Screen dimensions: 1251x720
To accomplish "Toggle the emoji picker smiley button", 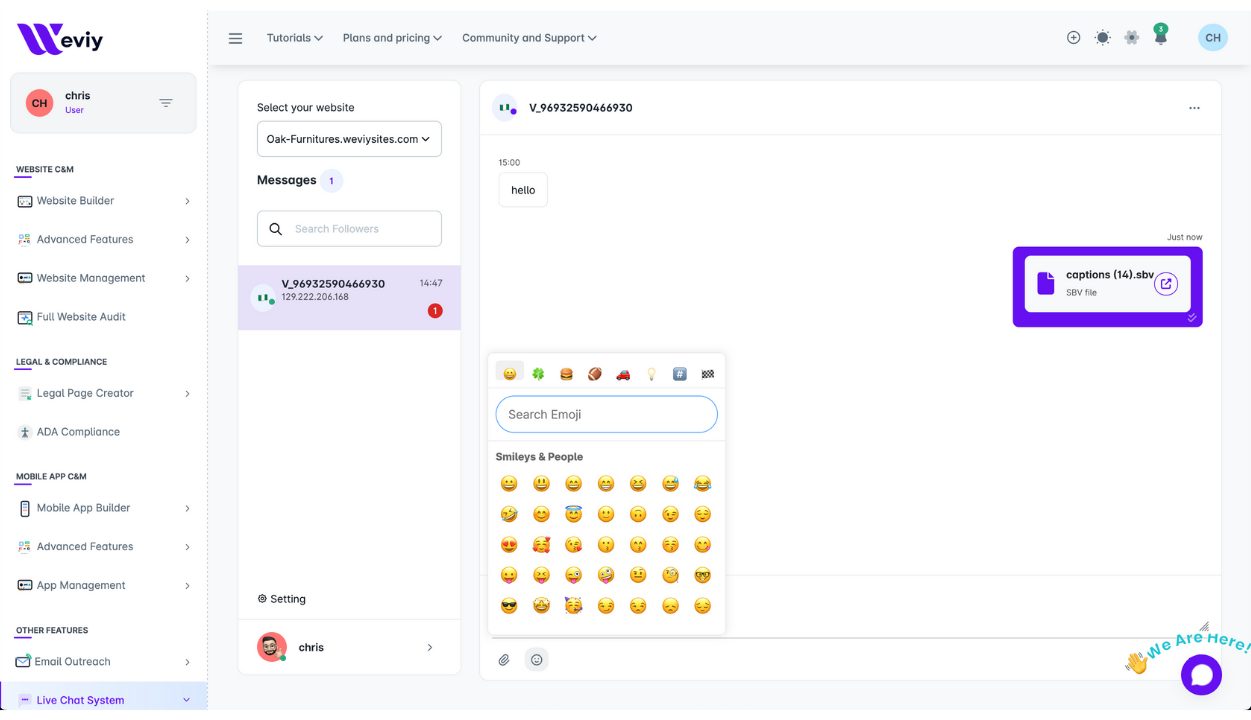I will pyautogui.click(x=537, y=660).
